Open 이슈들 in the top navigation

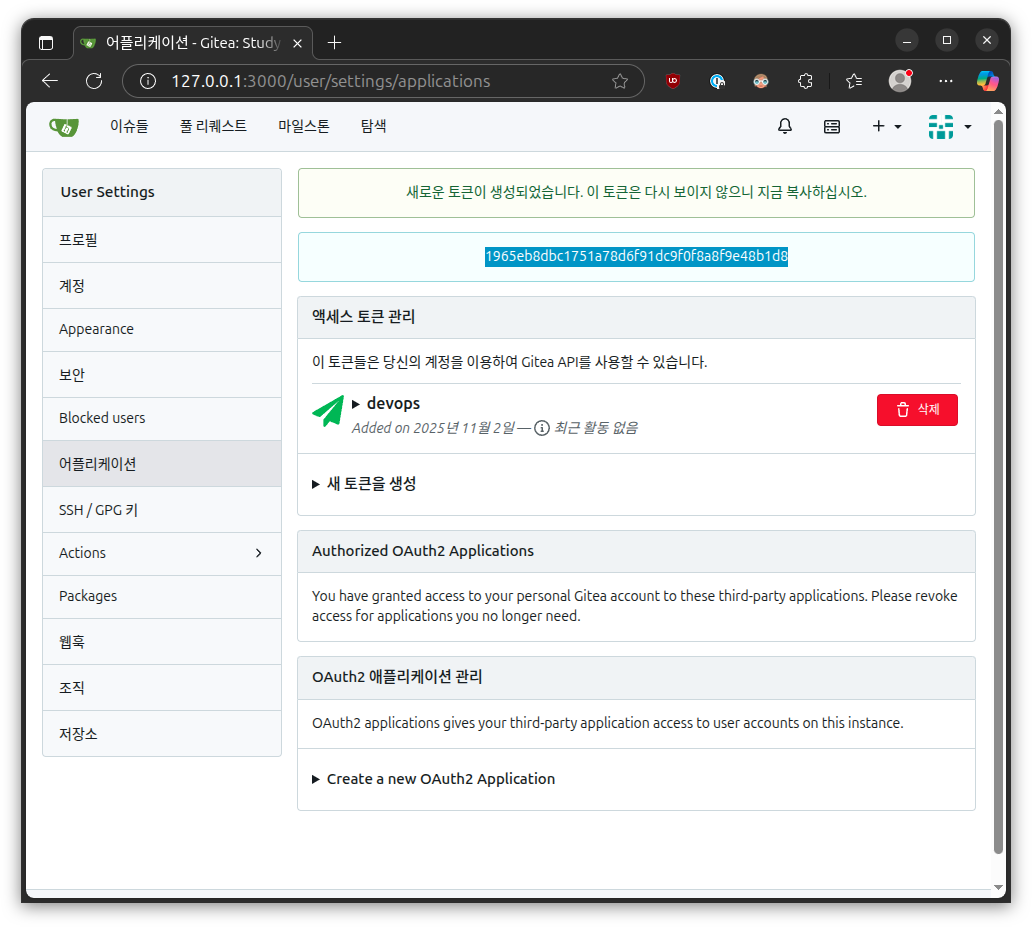(x=129, y=126)
